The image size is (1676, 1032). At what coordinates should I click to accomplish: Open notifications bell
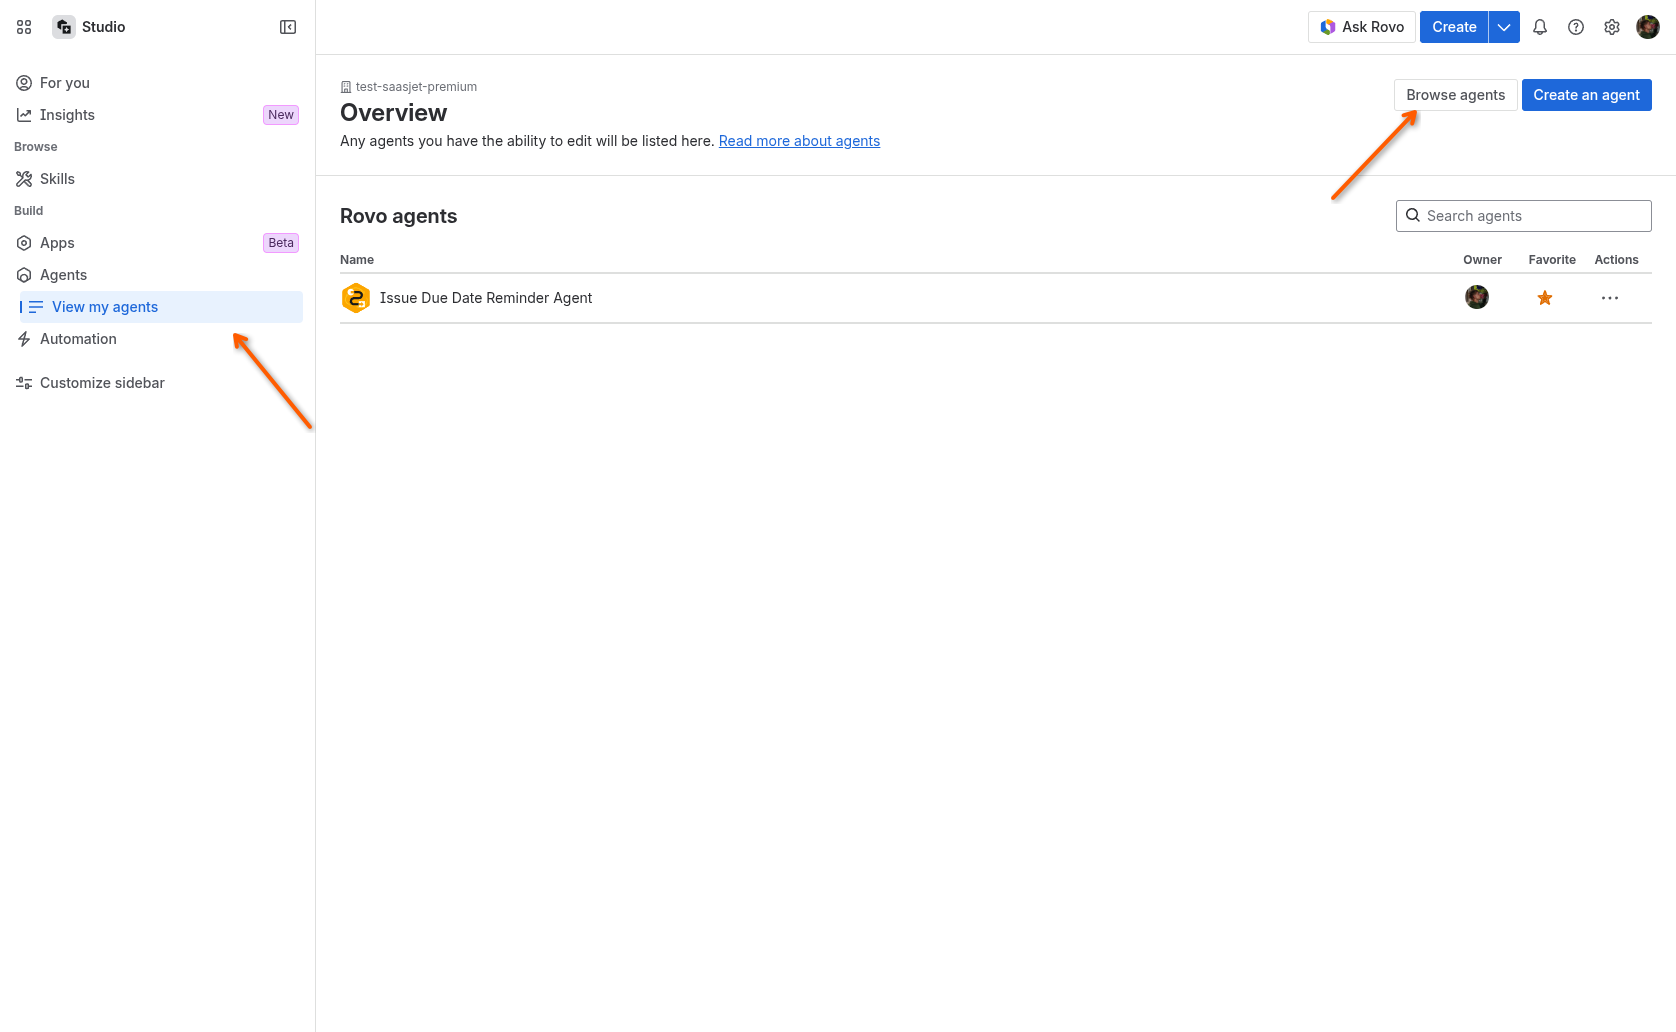point(1540,27)
